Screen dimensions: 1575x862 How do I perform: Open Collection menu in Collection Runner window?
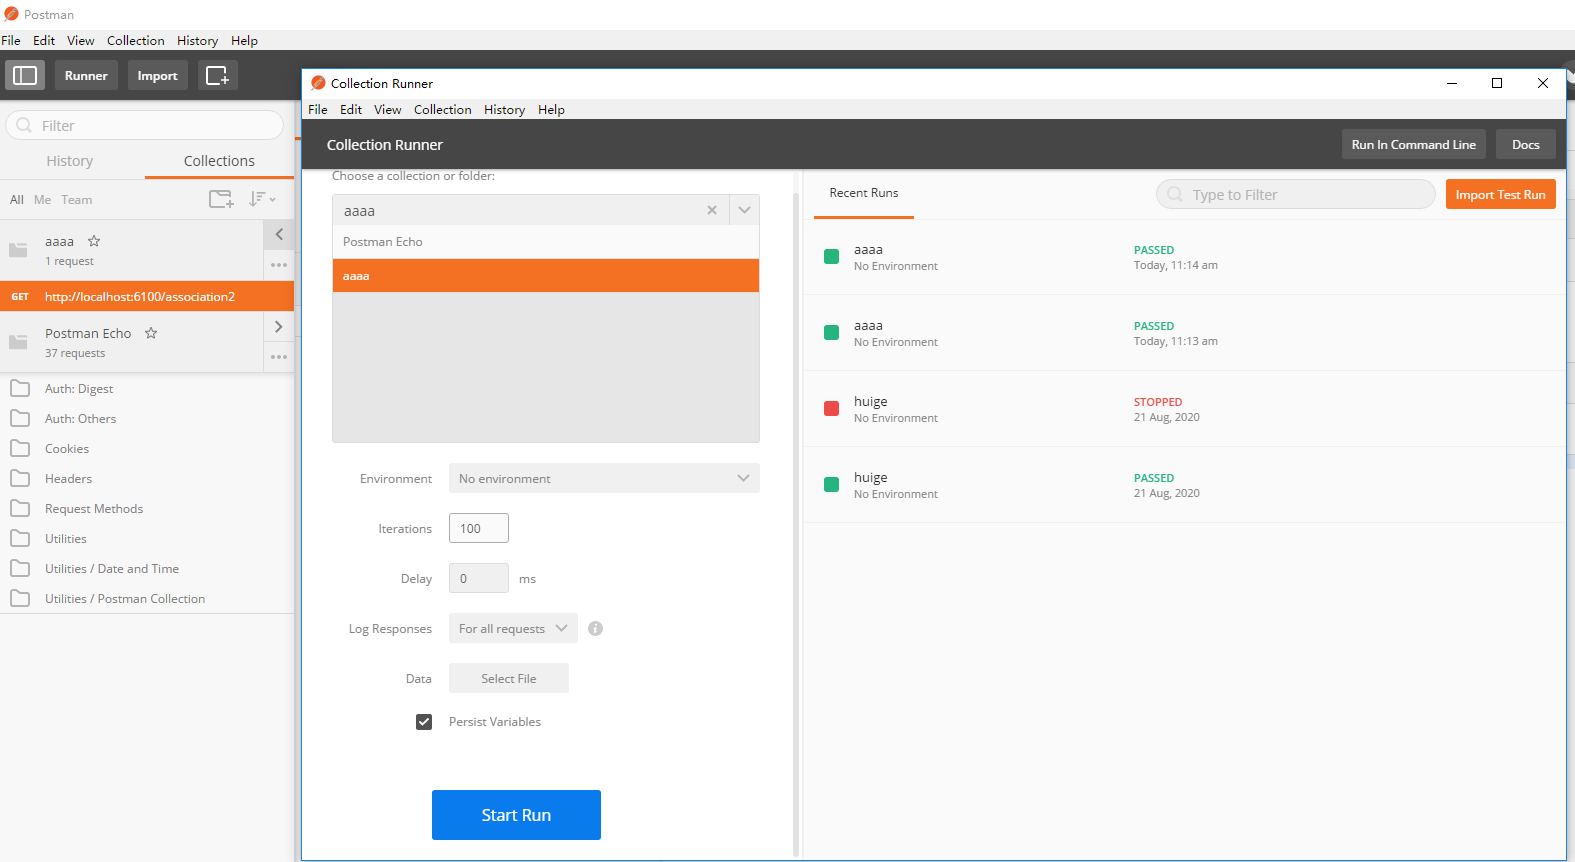tap(443, 110)
